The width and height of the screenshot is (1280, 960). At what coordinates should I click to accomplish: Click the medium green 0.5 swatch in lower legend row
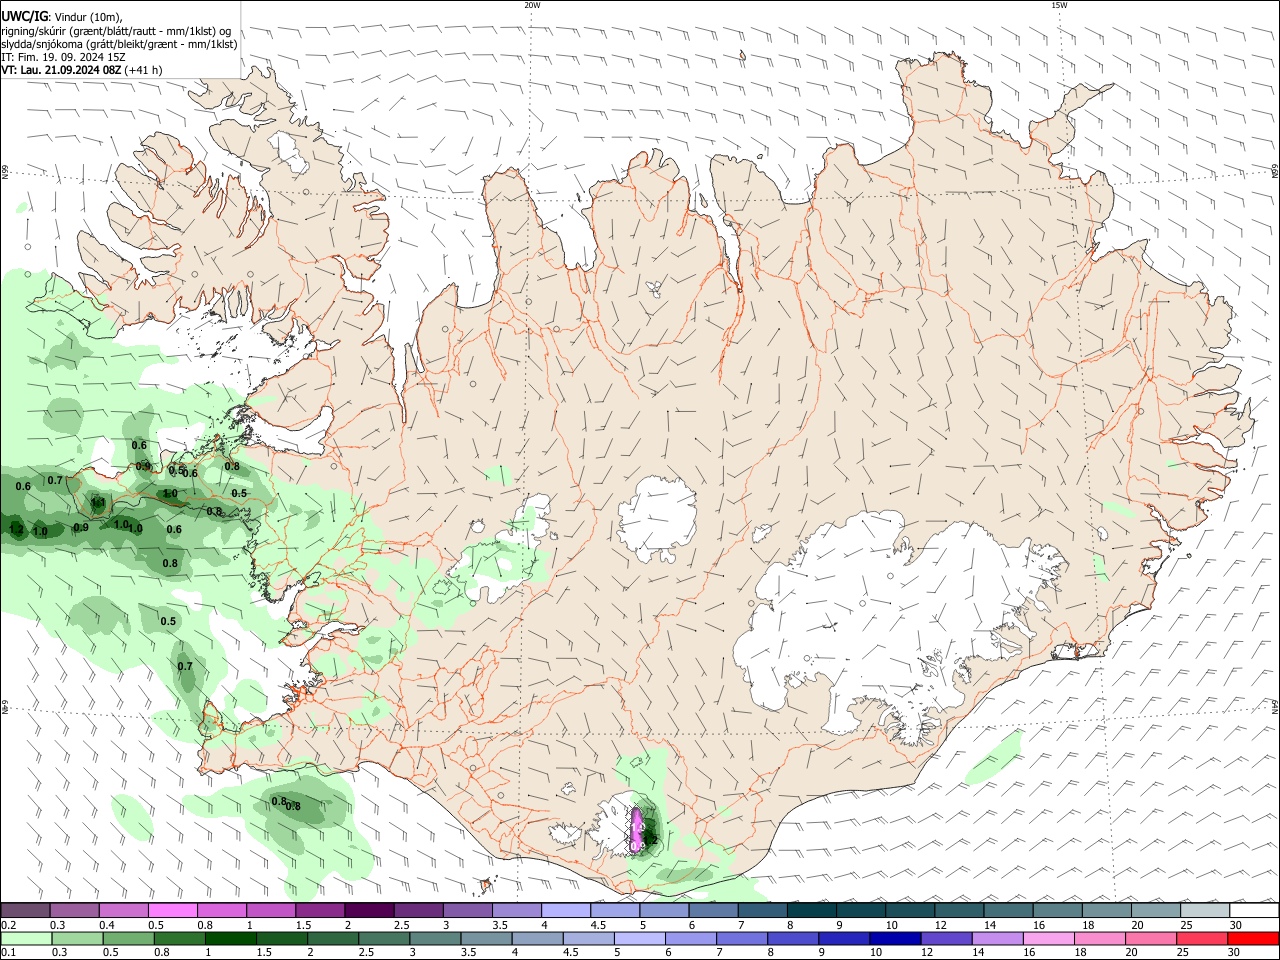coord(128,938)
